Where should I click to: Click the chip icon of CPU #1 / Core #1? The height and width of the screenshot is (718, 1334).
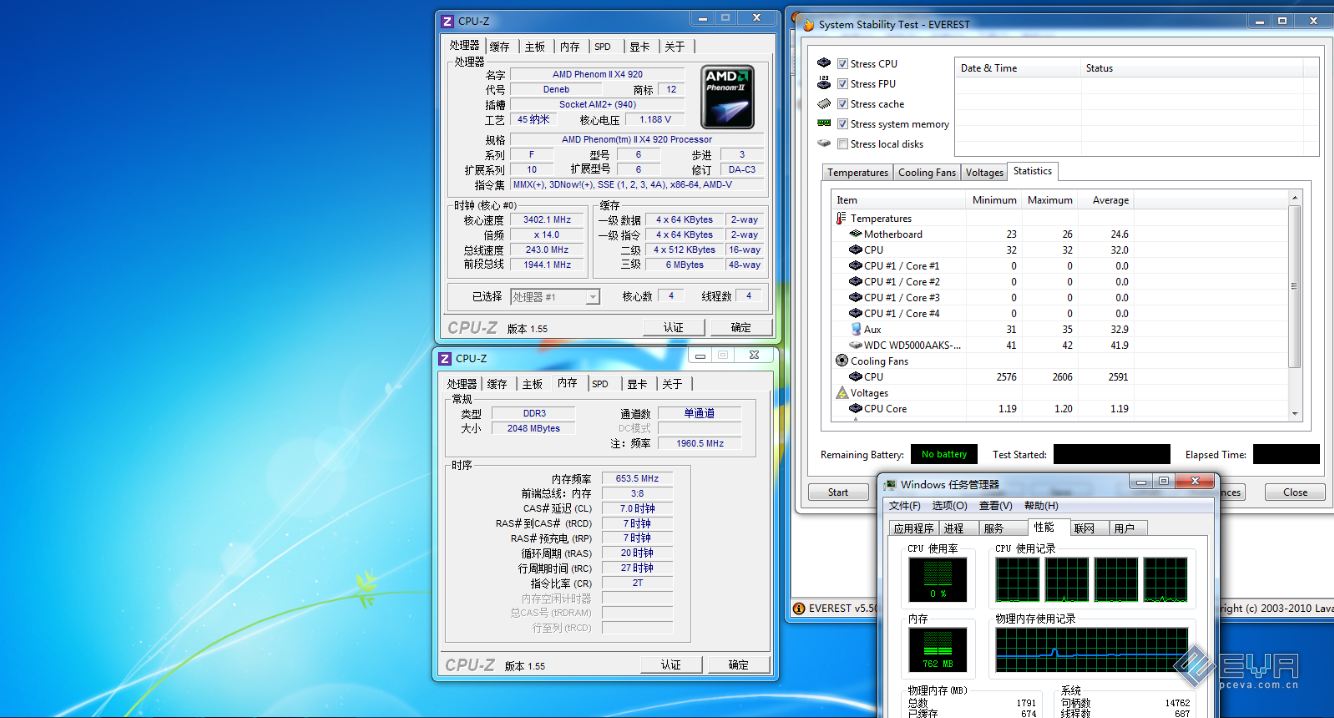point(856,266)
